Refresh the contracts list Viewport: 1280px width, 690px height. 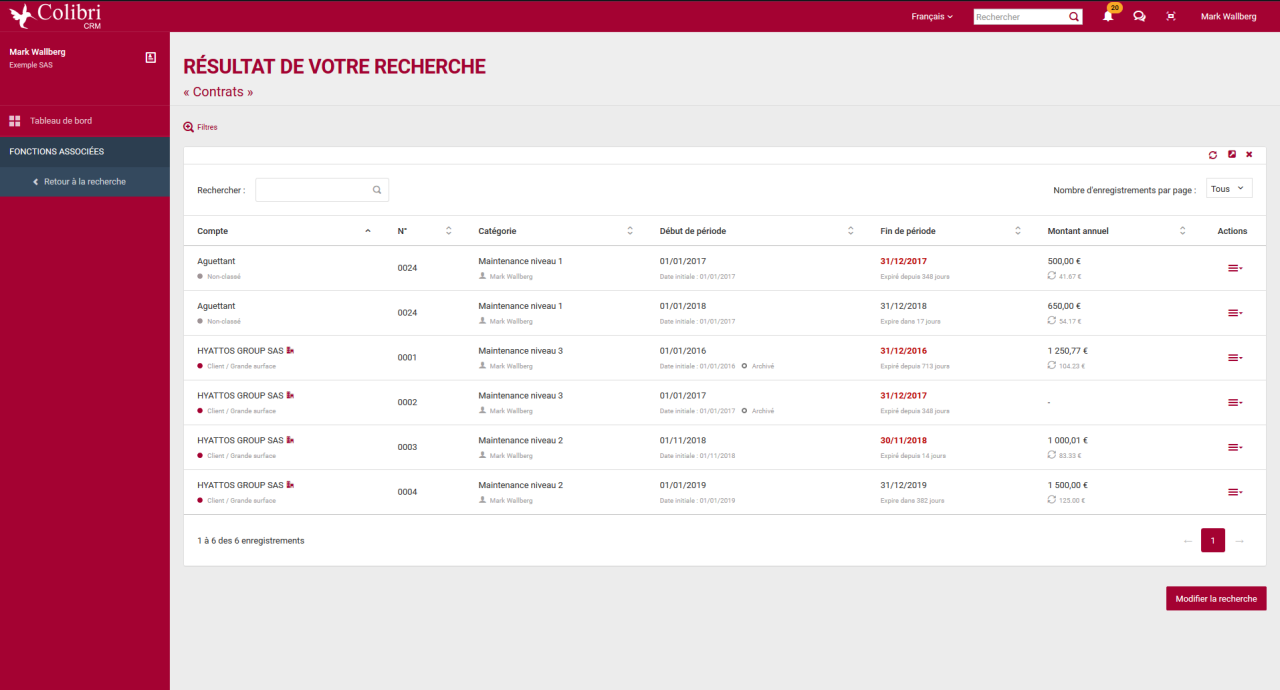pos(1213,155)
